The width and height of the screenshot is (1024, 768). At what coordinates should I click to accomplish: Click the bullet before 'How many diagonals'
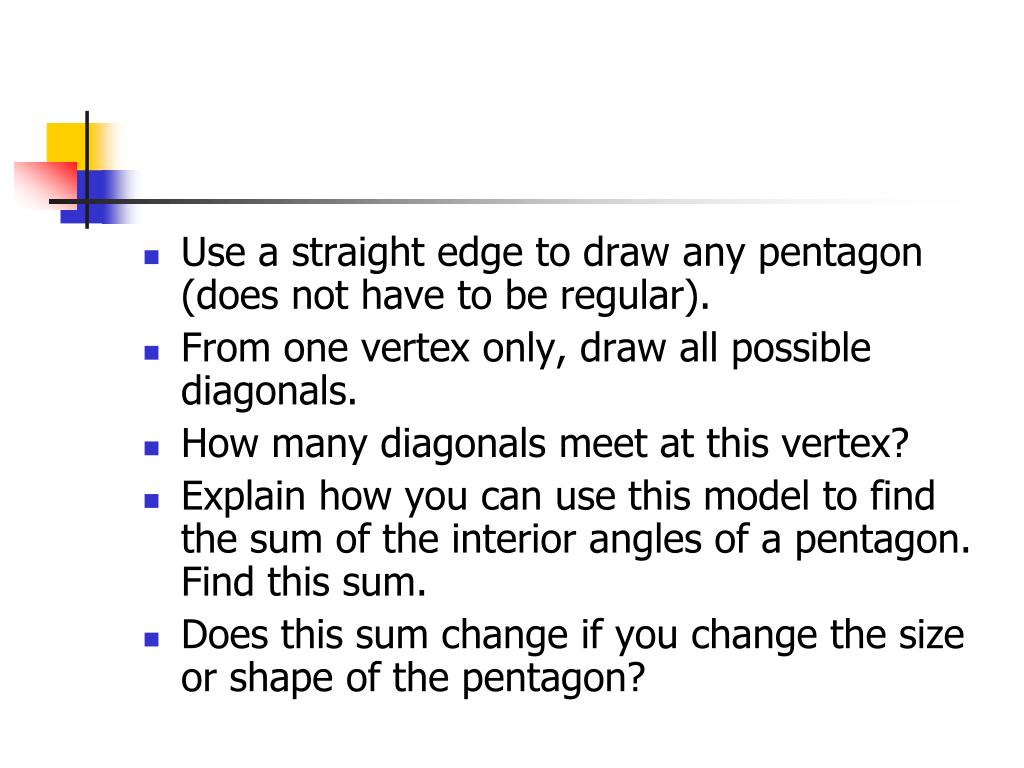pos(152,448)
